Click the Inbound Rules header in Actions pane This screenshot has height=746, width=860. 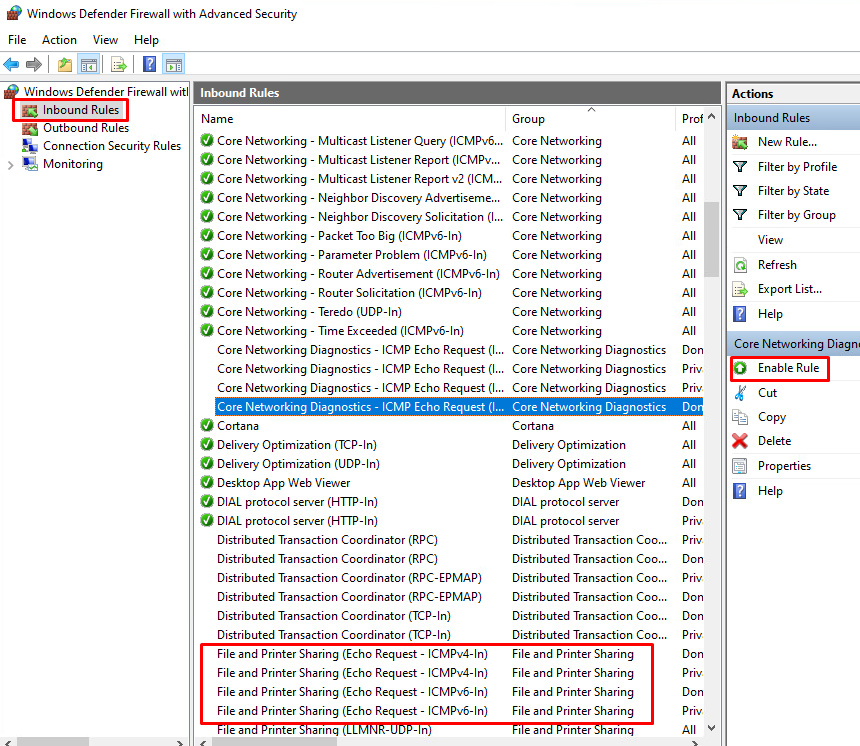coord(793,118)
